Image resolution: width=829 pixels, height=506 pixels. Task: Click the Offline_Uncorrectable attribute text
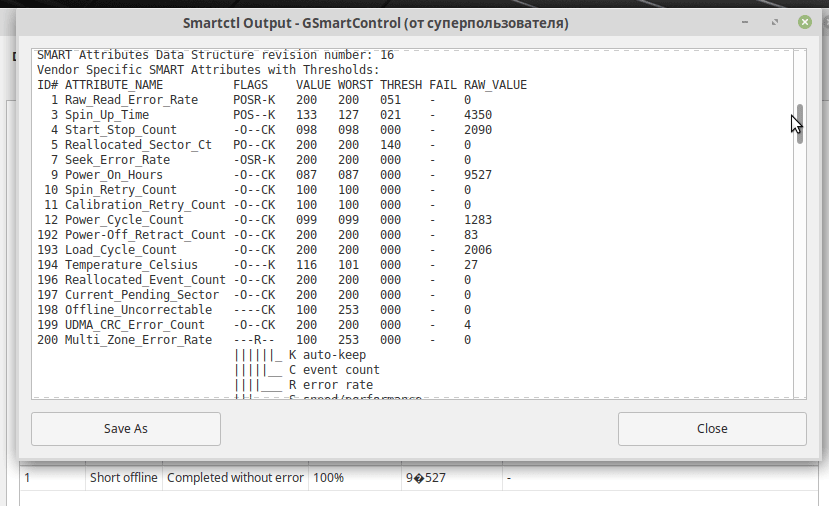138,310
